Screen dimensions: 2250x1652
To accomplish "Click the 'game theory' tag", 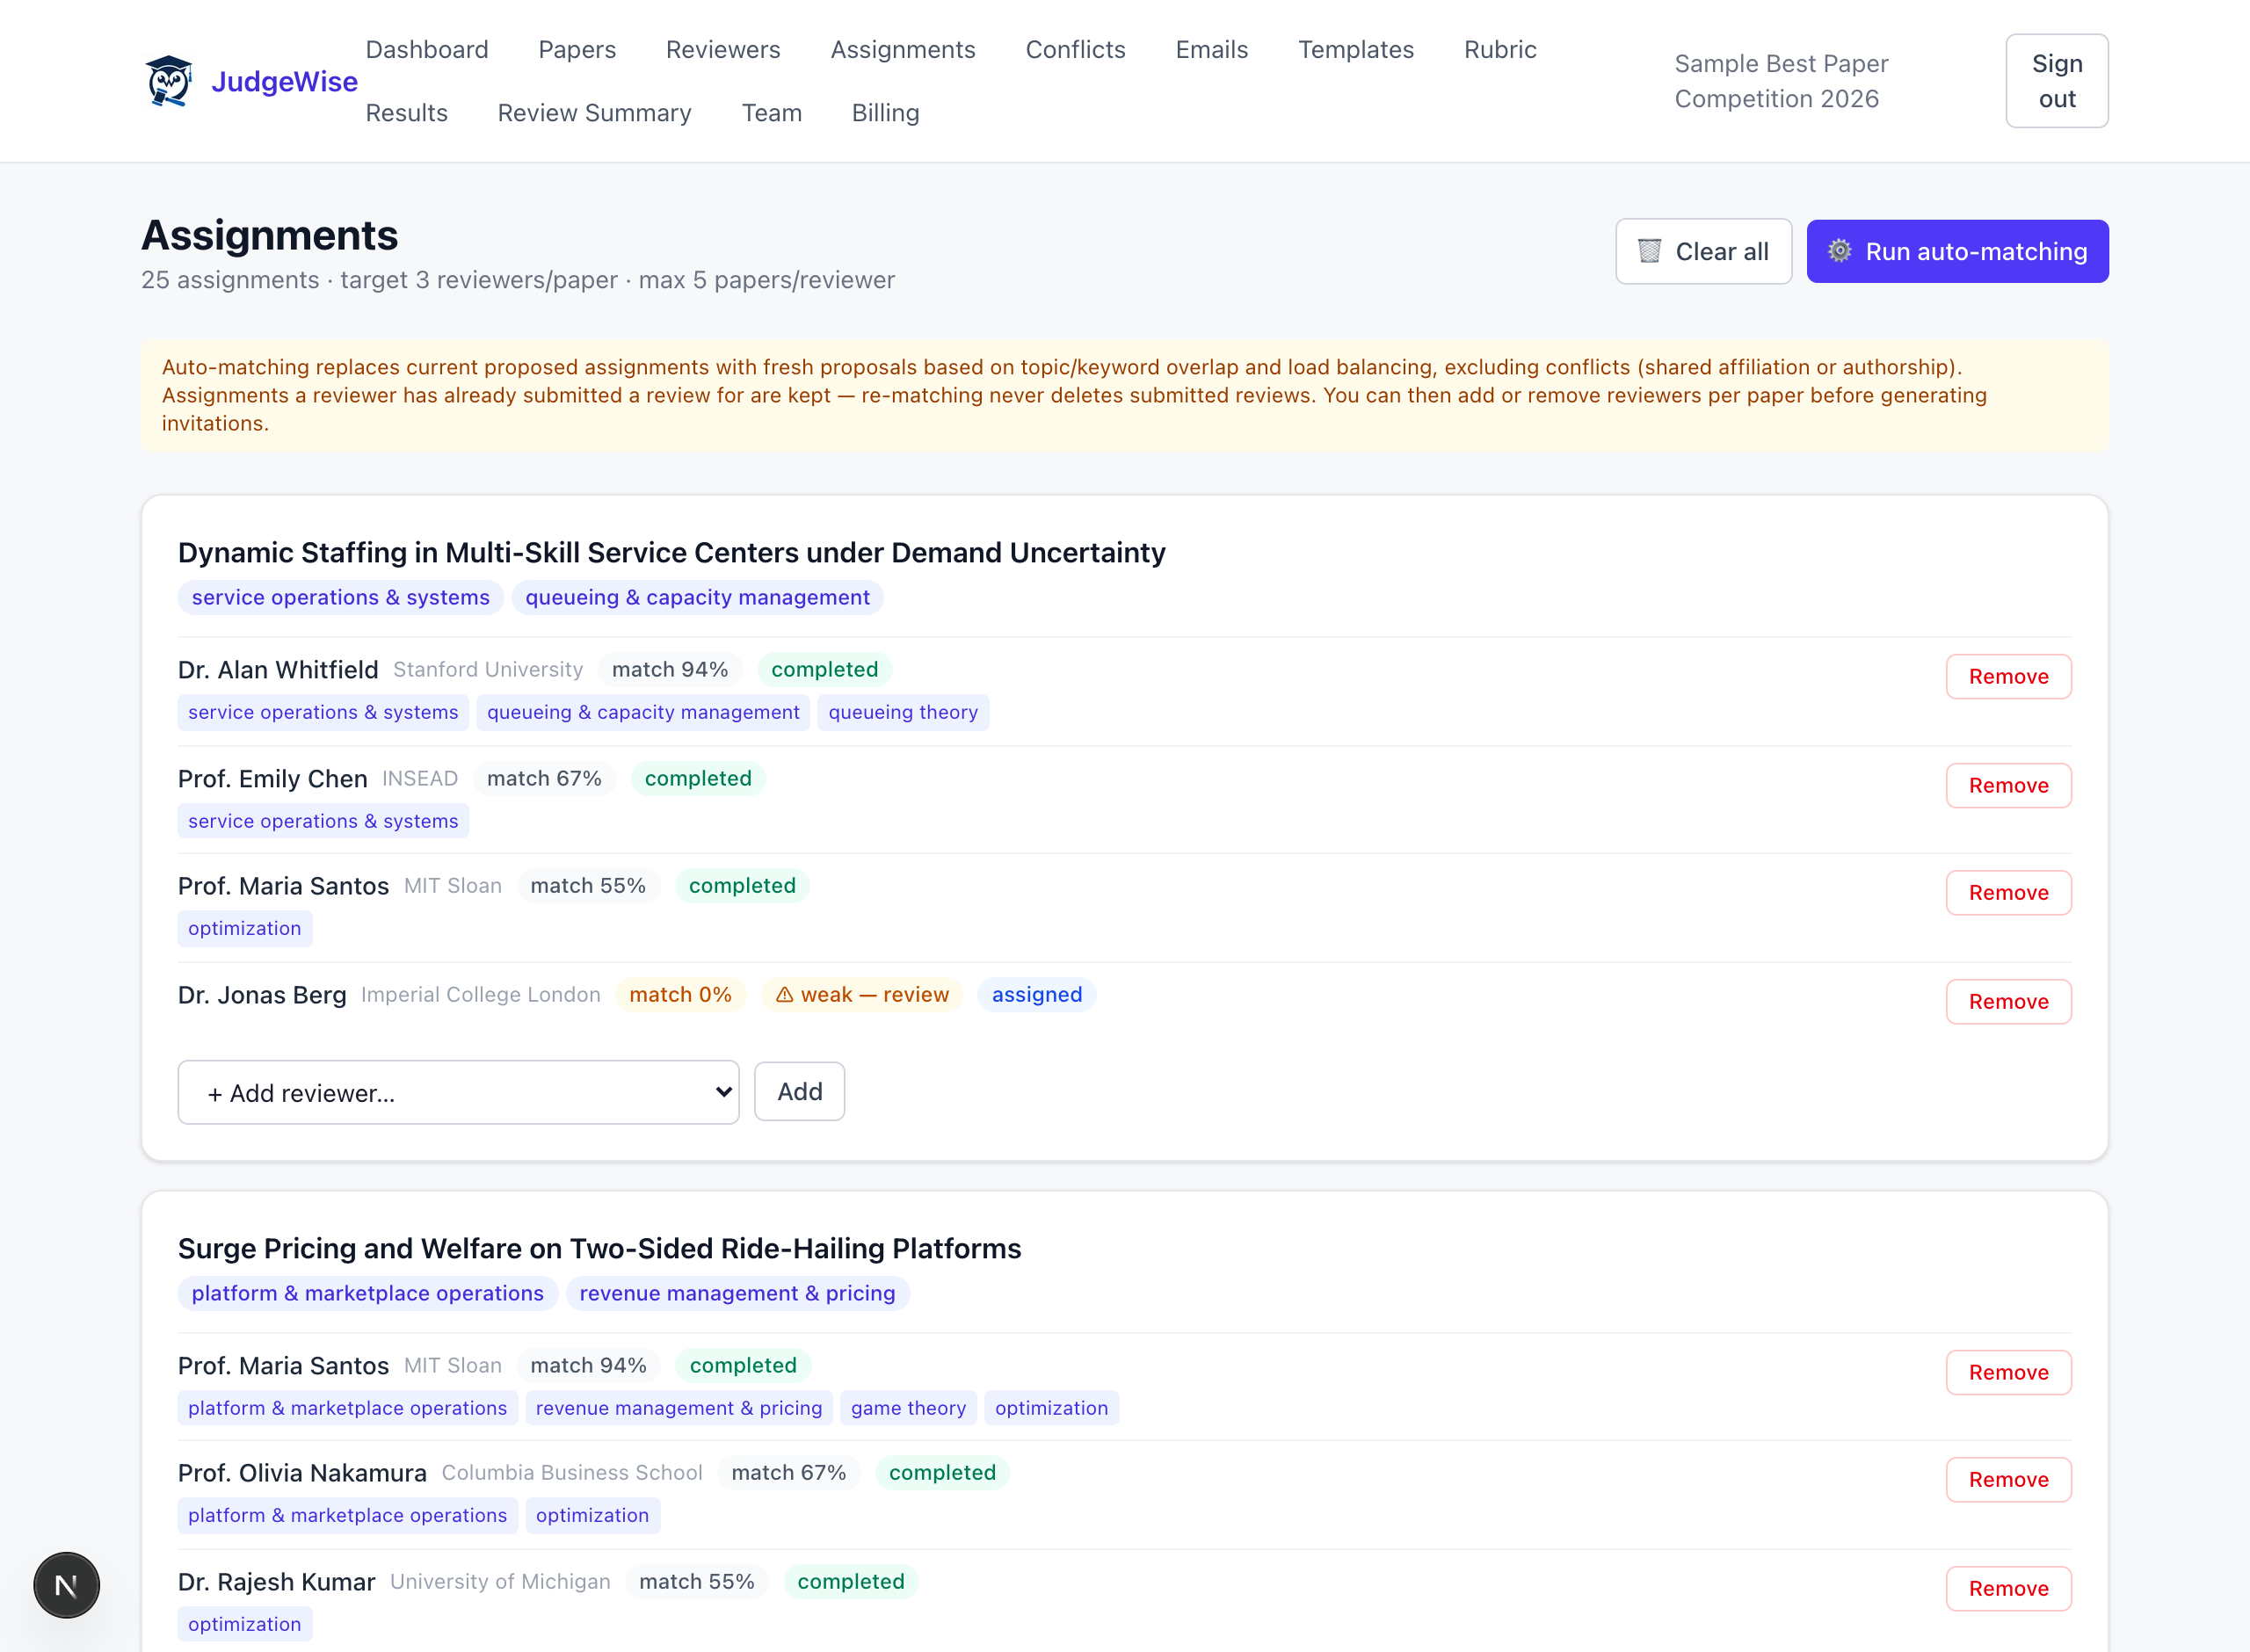I will click(908, 1409).
